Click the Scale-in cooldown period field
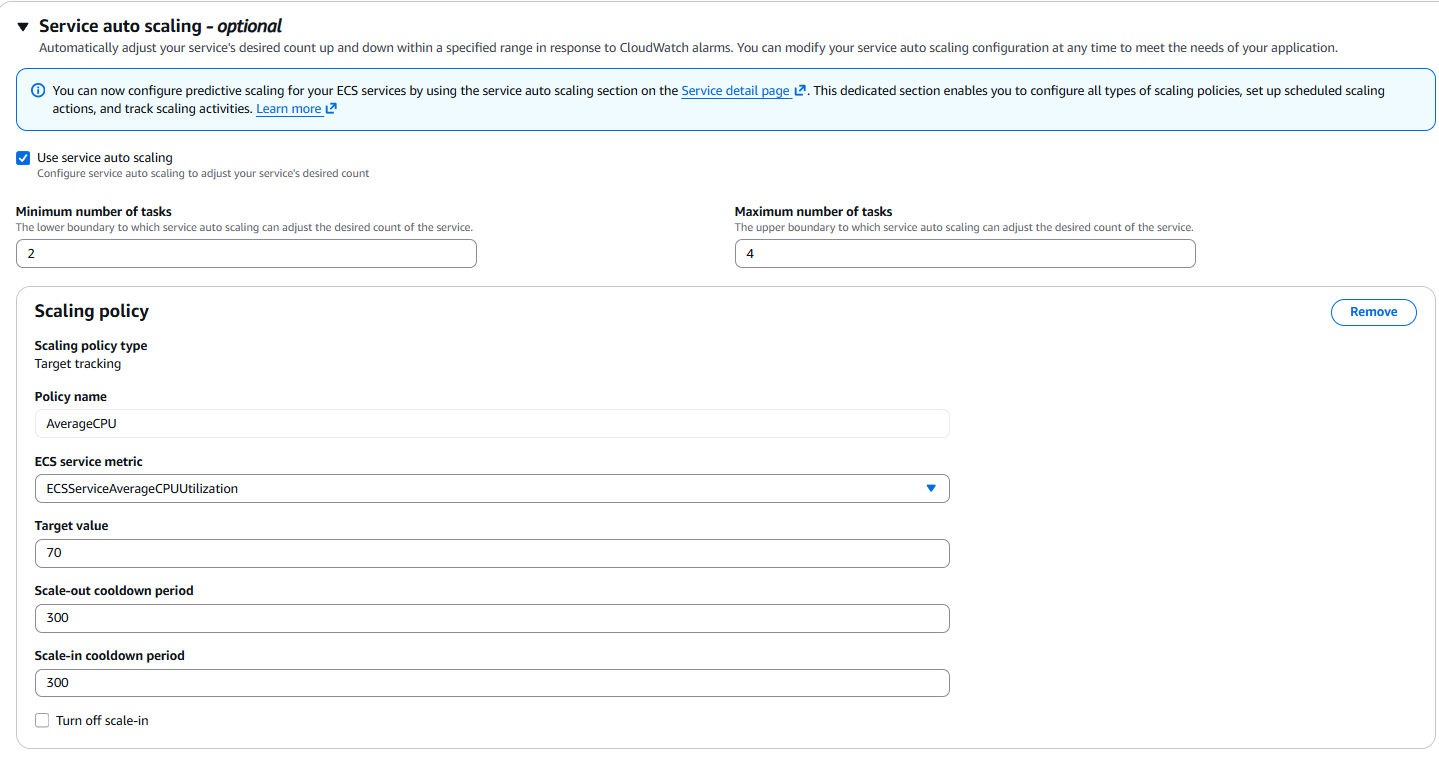Viewport: 1439px width, 762px height. (x=491, y=683)
